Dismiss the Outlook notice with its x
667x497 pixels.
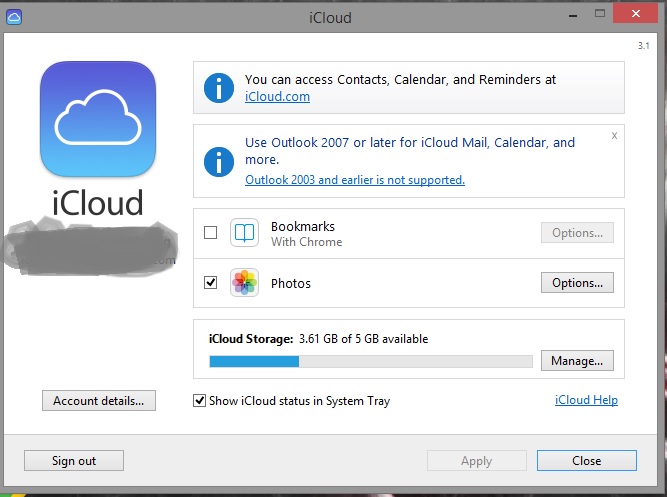point(614,136)
